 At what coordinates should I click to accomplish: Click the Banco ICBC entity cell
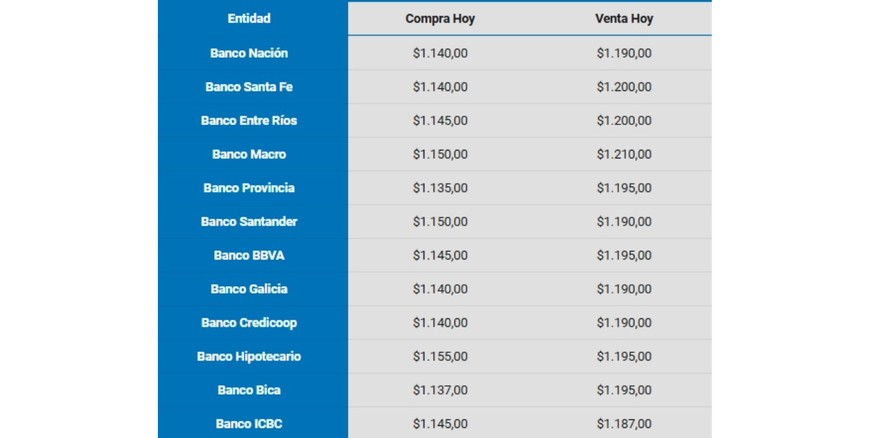pos(249,424)
